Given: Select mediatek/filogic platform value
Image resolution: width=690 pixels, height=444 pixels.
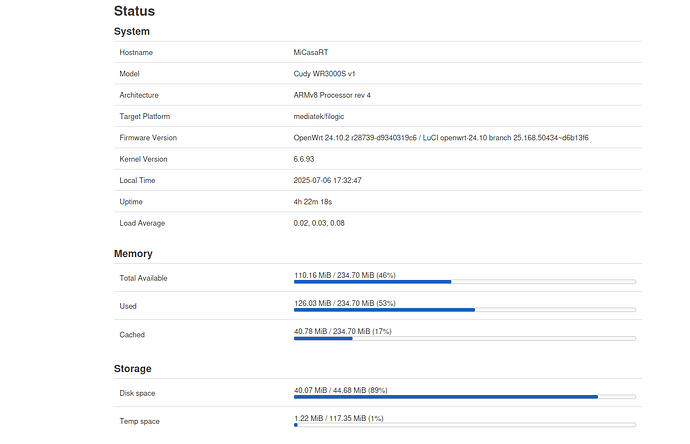Looking at the screenshot, I should point(319,117).
